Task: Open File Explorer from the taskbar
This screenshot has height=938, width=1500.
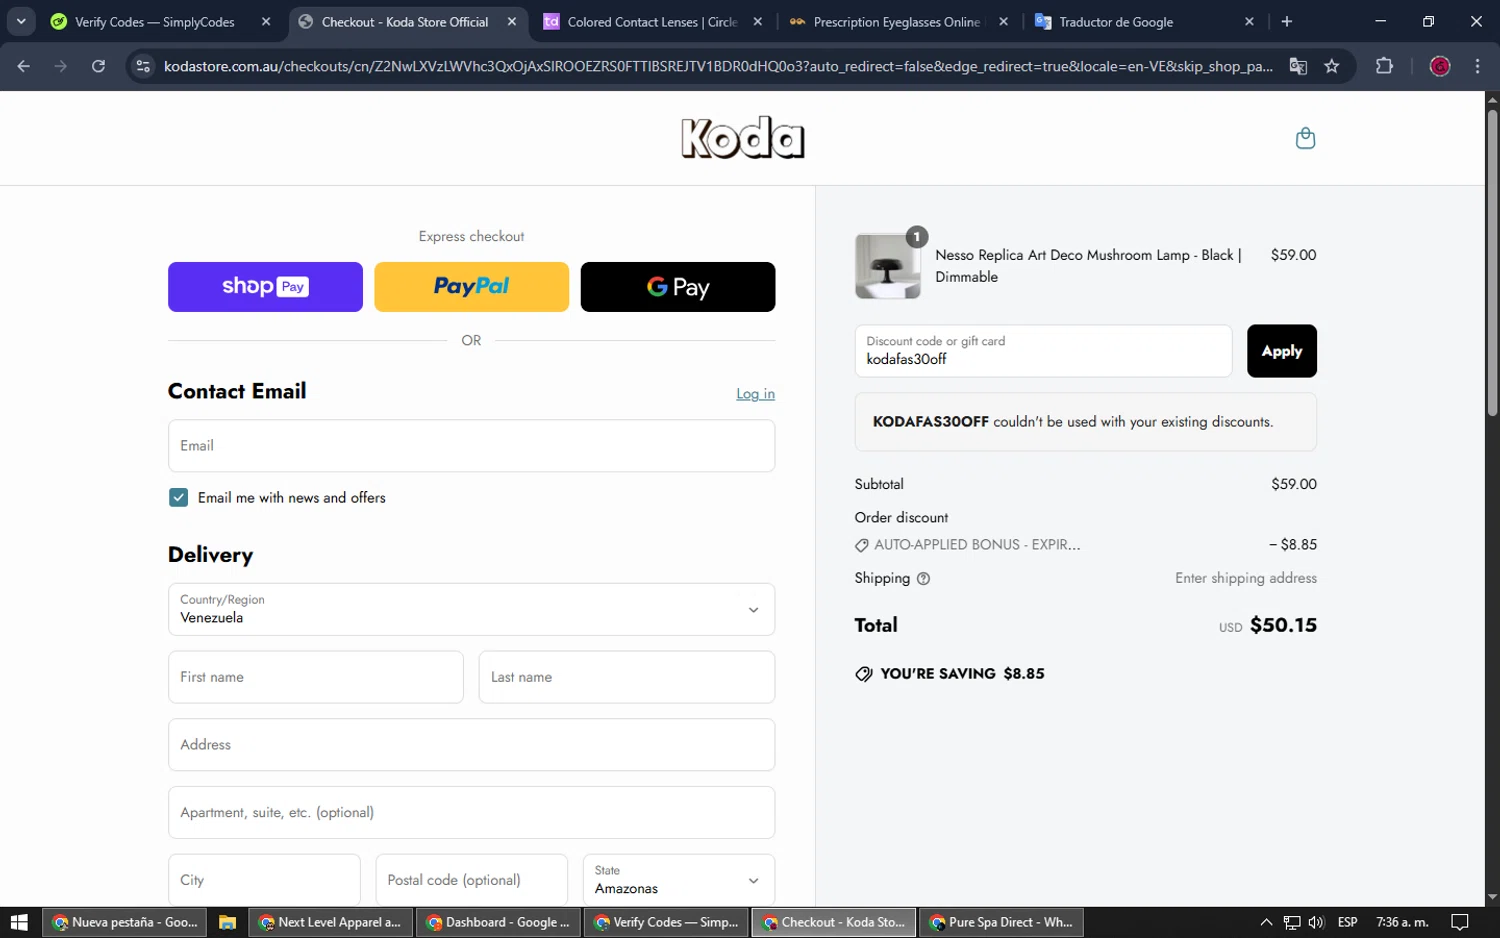Action: click(x=227, y=922)
